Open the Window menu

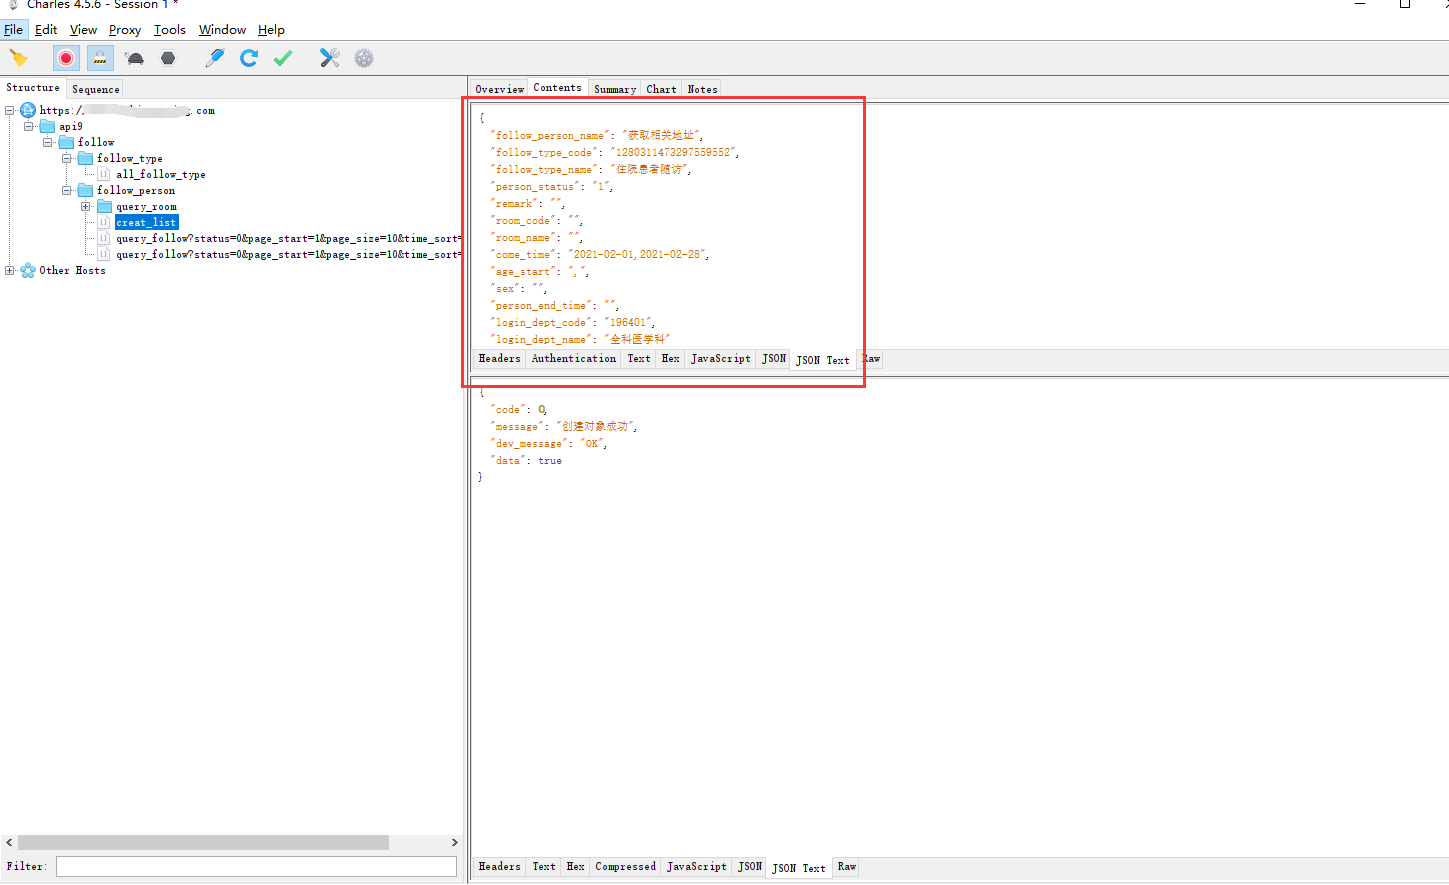222,30
